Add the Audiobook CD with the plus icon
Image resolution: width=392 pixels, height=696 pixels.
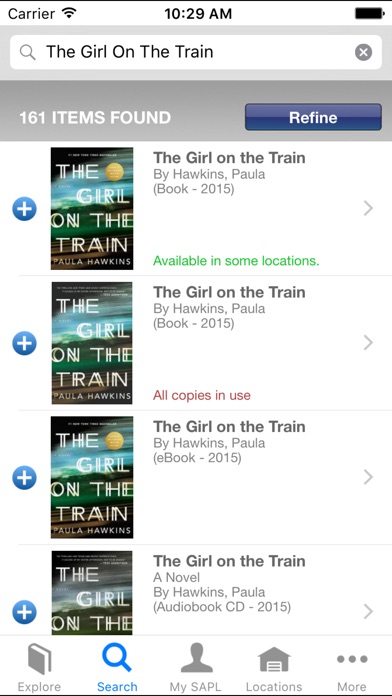click(24, 612)
